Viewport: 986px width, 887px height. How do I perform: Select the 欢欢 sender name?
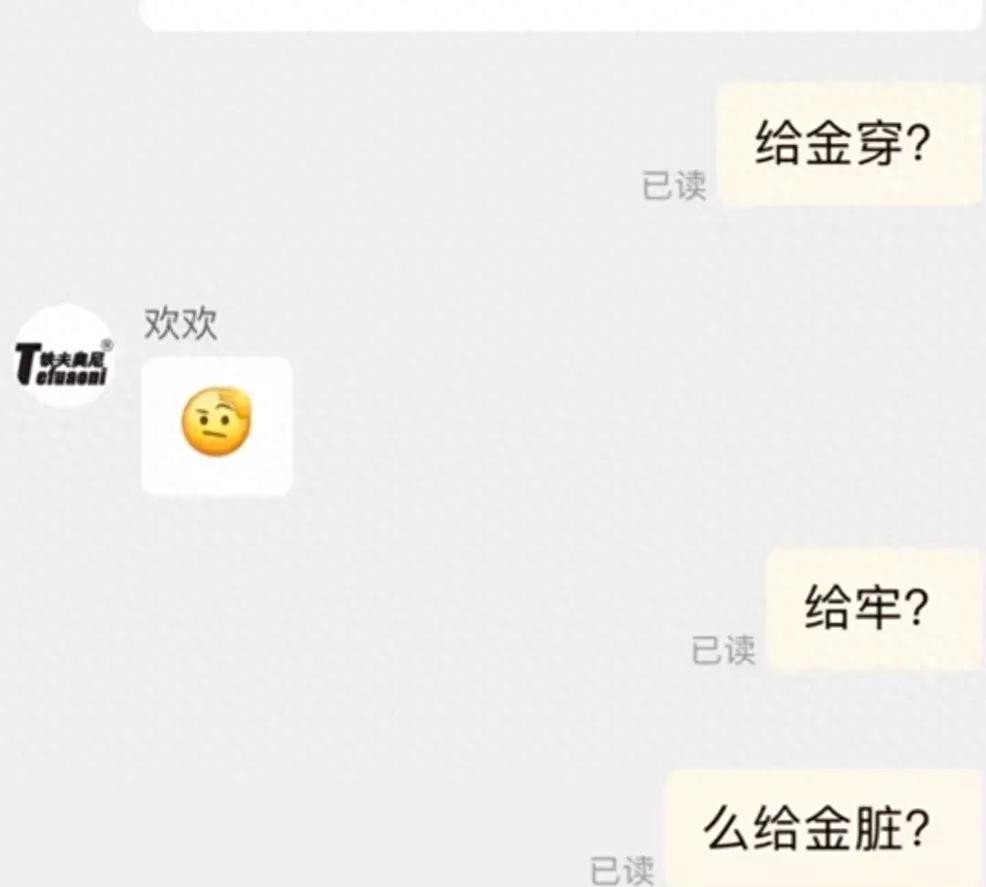(180, 324)
